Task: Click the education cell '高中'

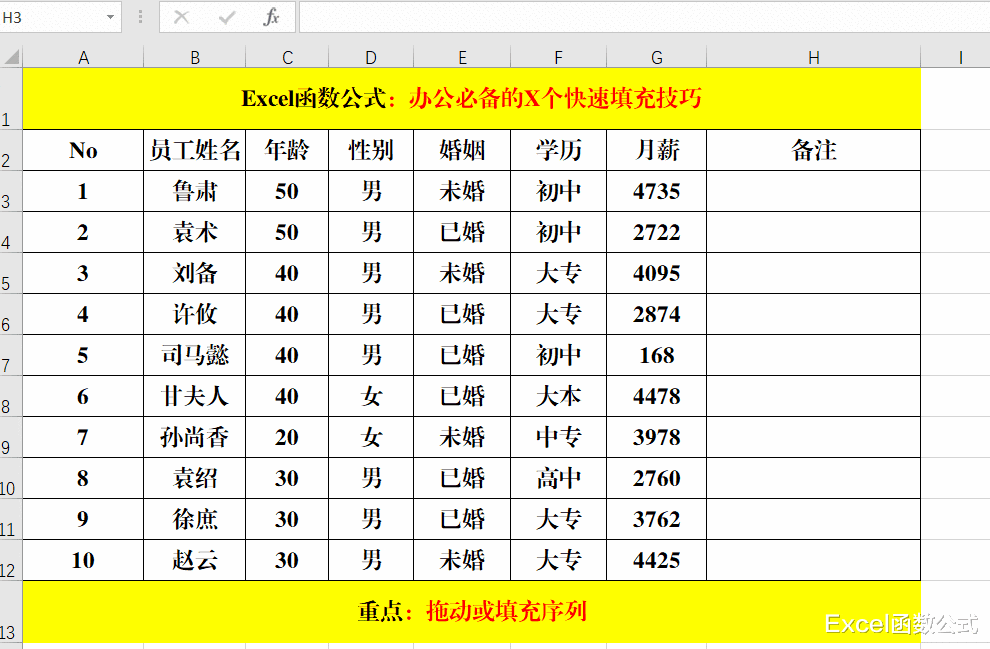Action: tap(559, 479)
